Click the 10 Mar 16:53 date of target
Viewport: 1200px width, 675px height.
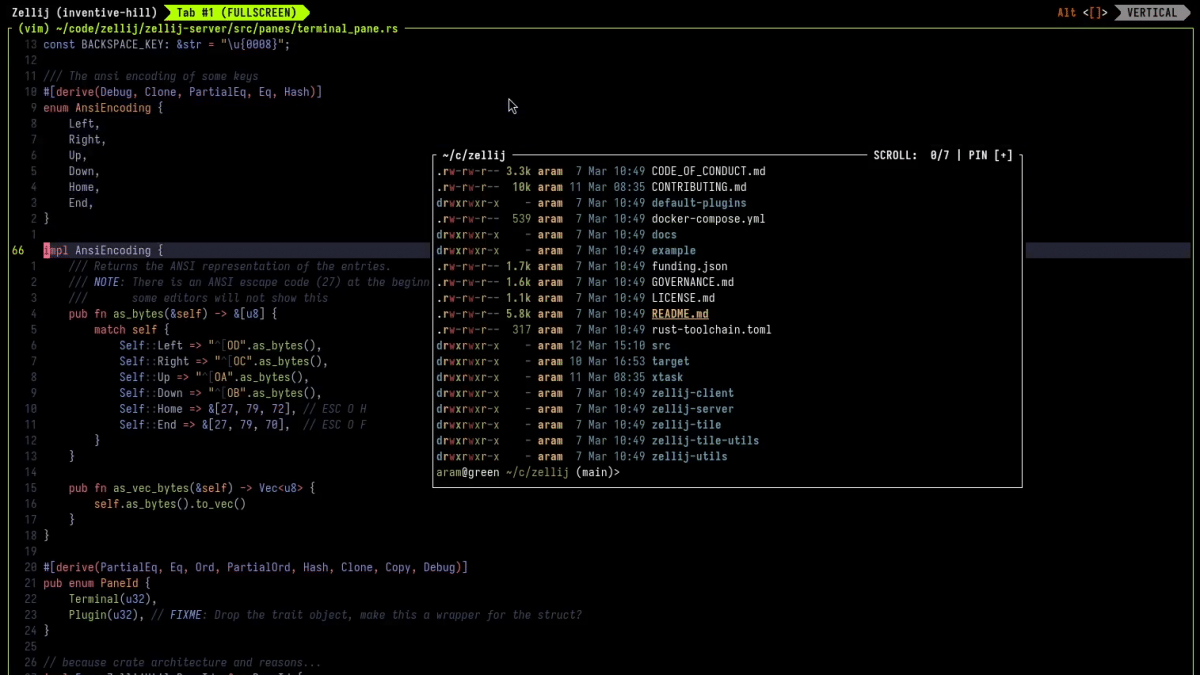pos(607,362)
